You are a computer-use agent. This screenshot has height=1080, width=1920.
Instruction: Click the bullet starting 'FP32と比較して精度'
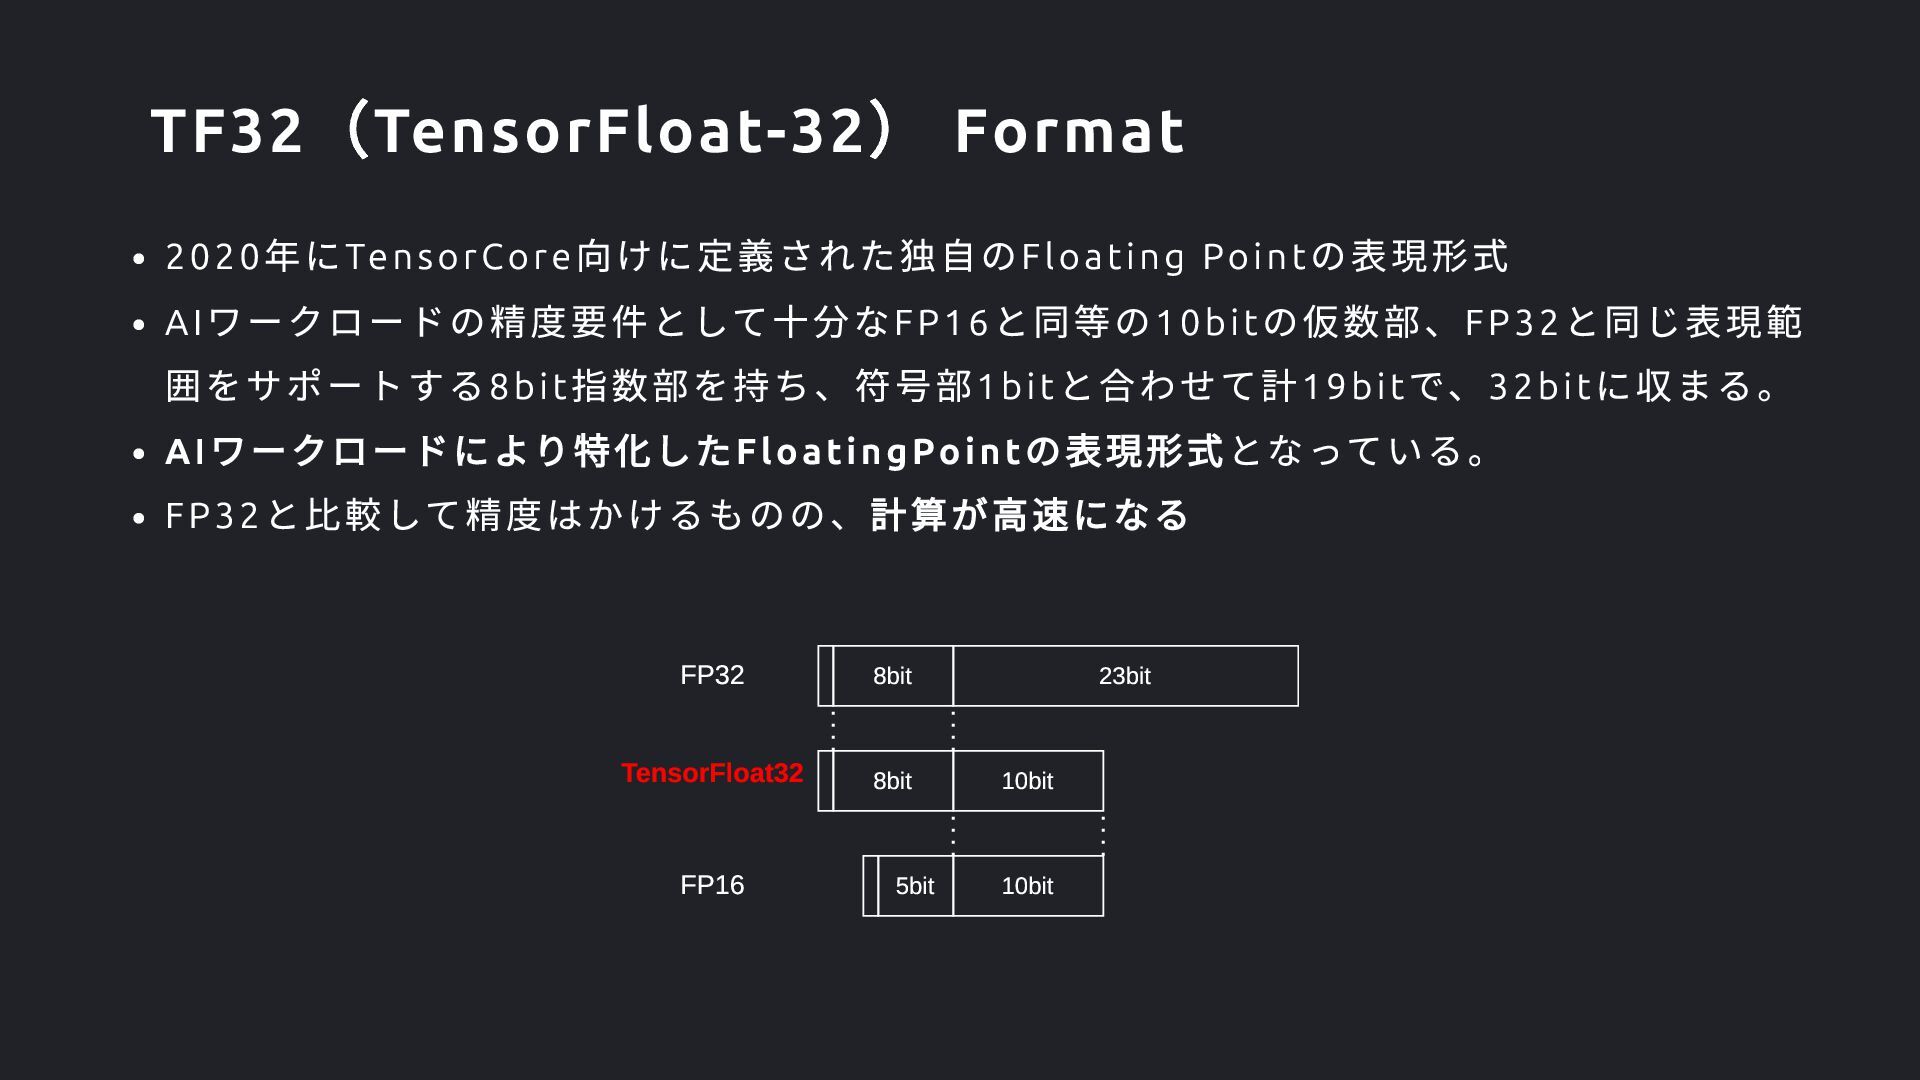point(677,515)
